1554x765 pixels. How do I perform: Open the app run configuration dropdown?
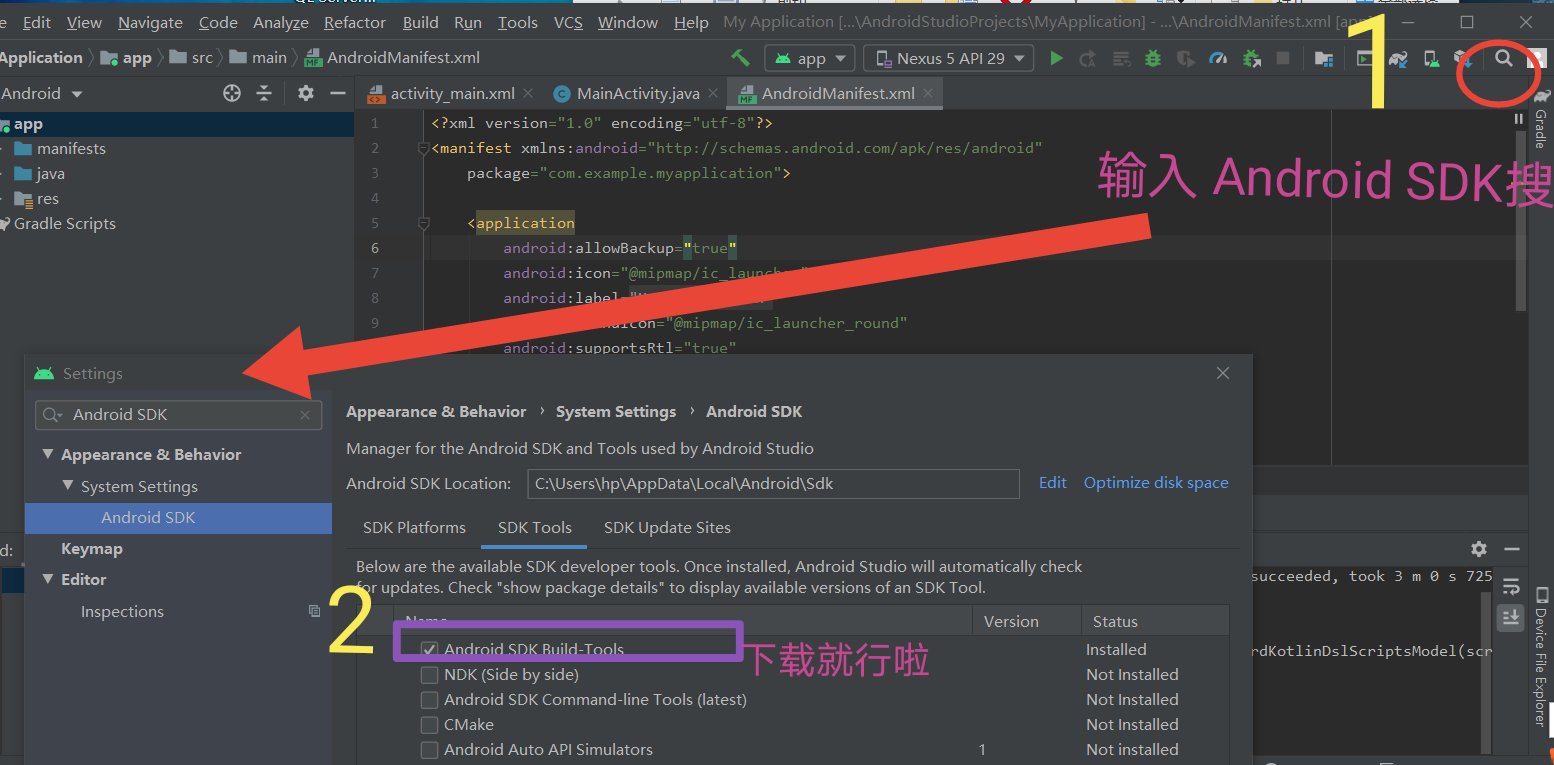pos(810,59)
